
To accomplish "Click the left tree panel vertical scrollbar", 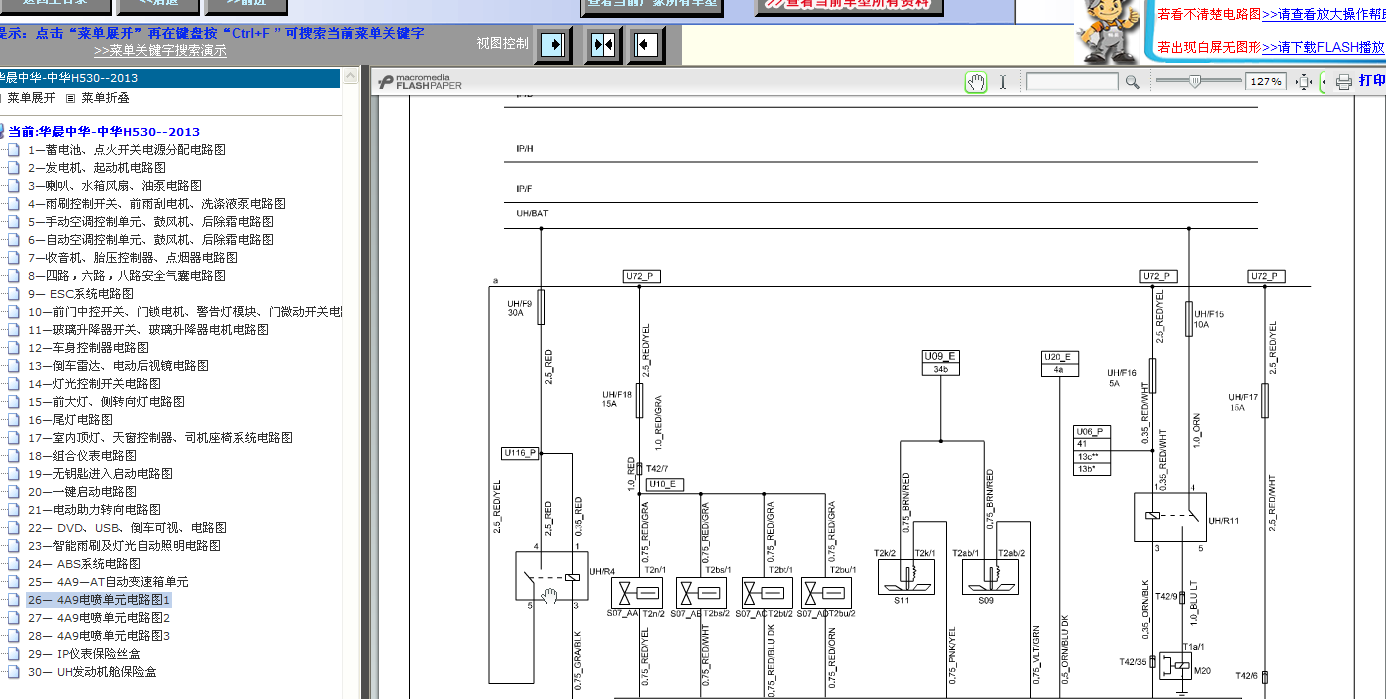I will (x=350, y=384).
